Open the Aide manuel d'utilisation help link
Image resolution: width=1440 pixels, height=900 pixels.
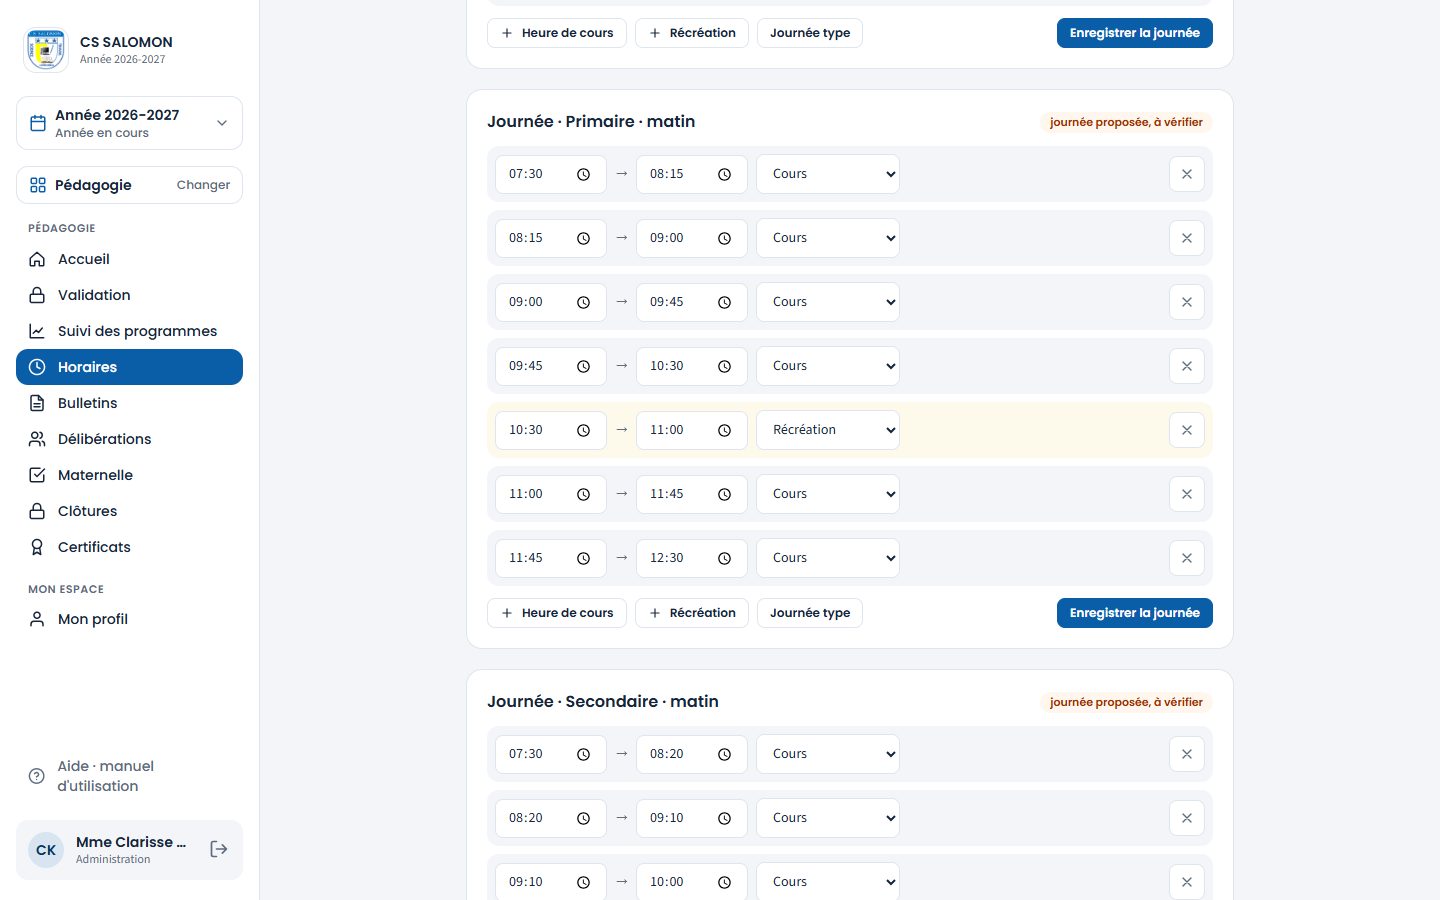click(129, 776)
